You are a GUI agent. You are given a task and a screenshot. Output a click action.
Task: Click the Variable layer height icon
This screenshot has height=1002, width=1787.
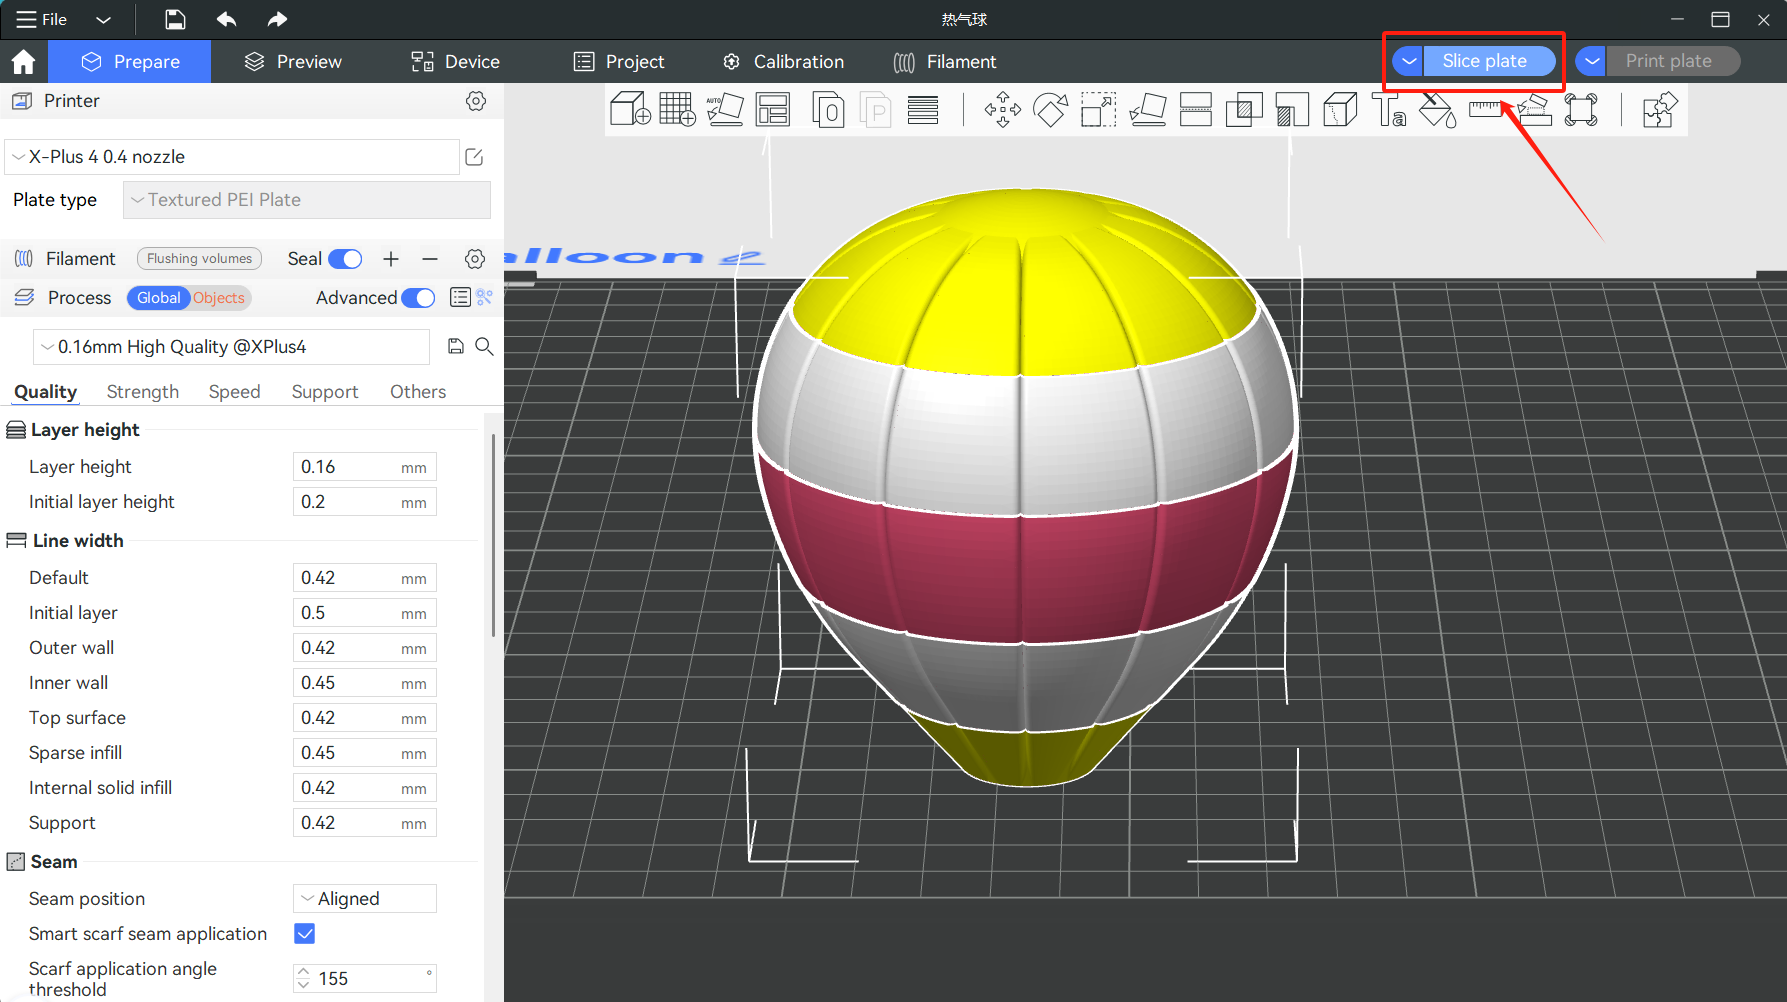923,109
